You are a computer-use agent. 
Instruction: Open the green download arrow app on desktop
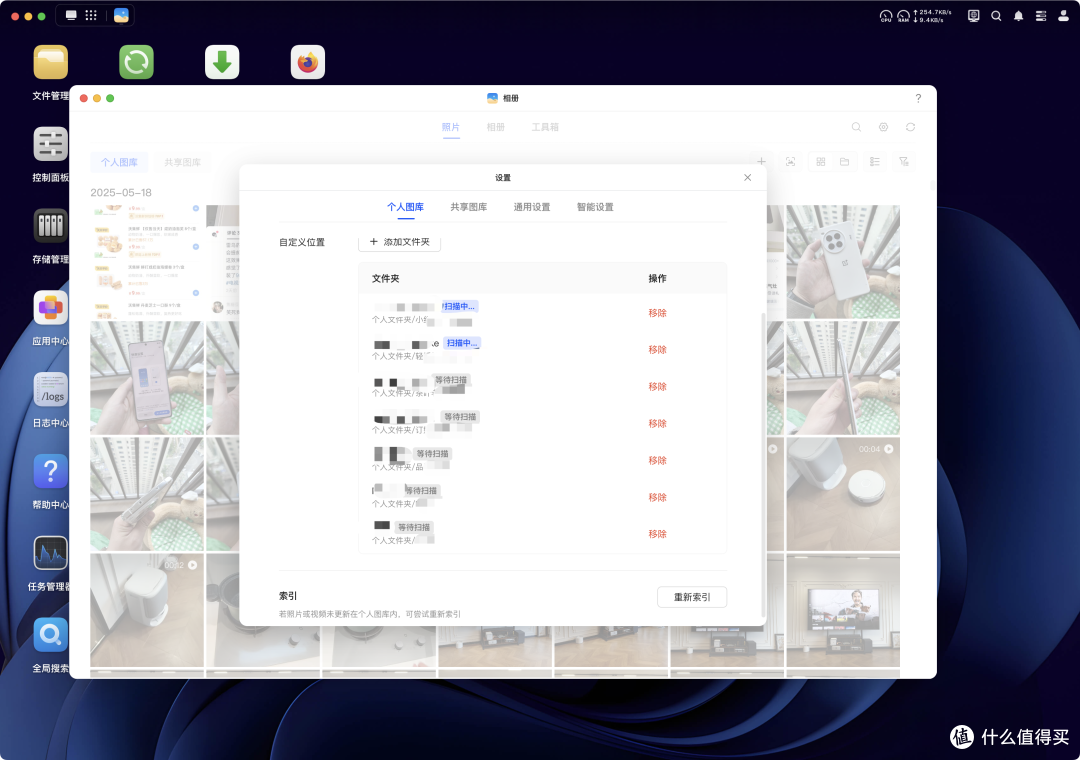222,62
